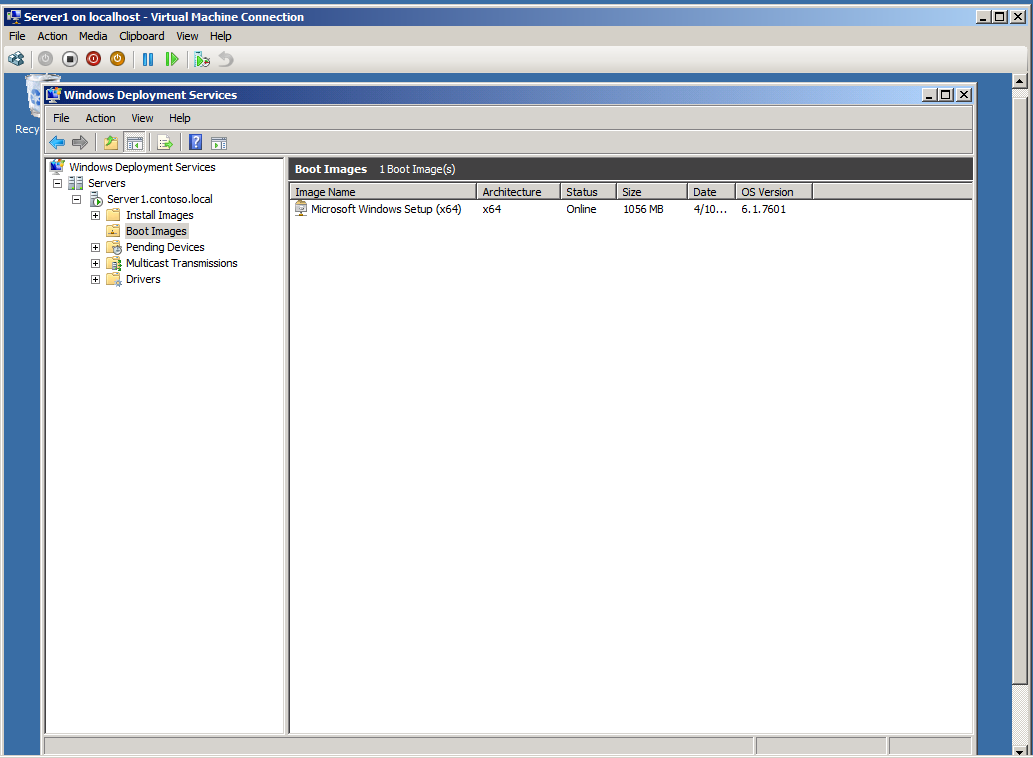This screenshot has height=758, width=1033.
Task: Click the Ctrl+Alt+Delete icon in VM toolbar
Action: tap(16, 59)
